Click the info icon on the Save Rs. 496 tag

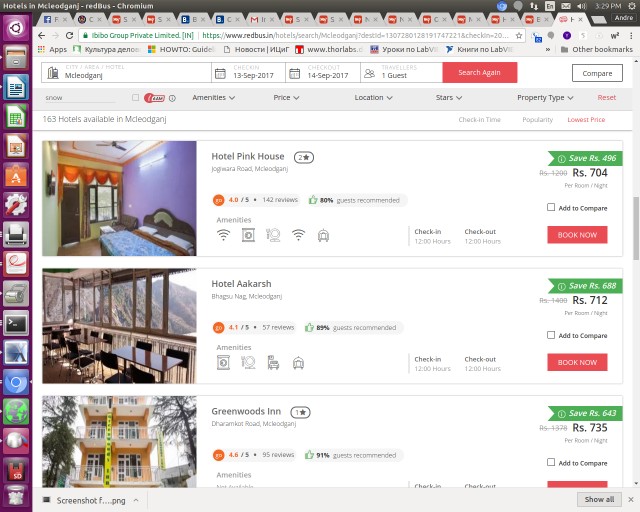tap(562, 158)
